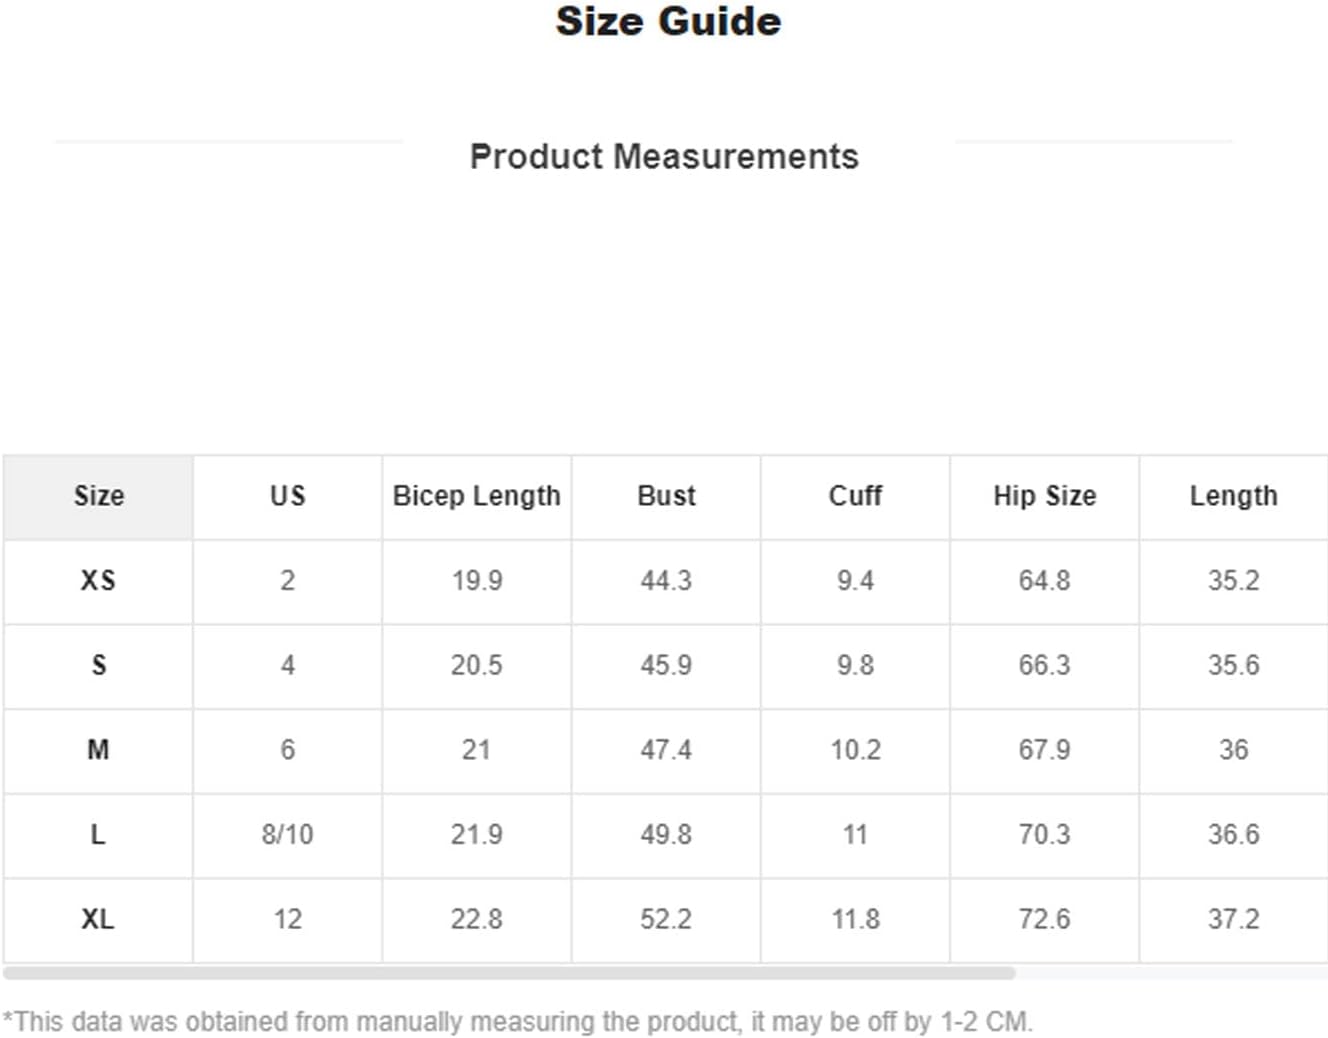Click the Size Guide title

(668, 22)
